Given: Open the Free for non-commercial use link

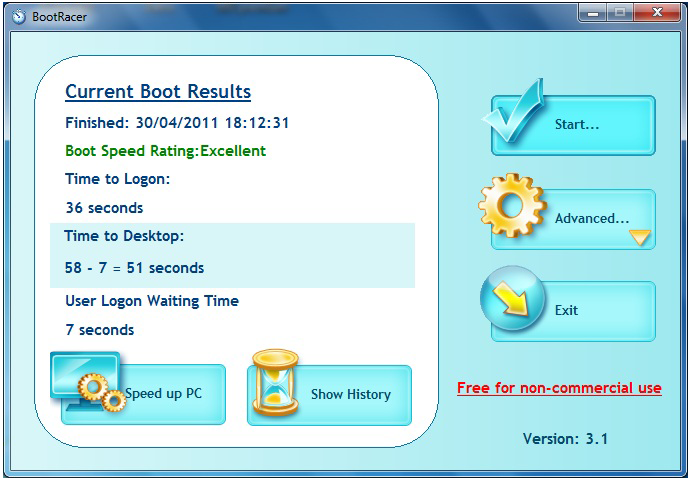Looking at the screenshot, I should [x=559, y=388].
